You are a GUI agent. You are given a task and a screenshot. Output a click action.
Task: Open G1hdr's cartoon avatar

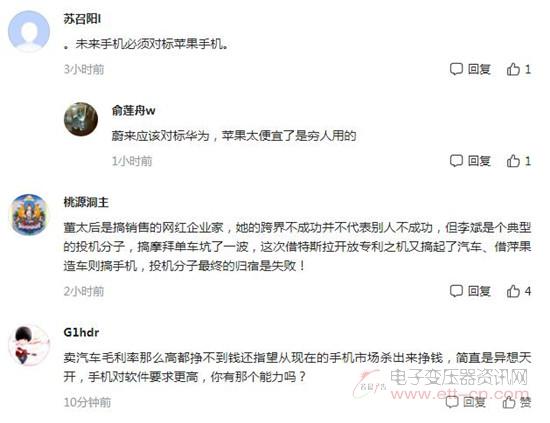click(x=29, y=345)
